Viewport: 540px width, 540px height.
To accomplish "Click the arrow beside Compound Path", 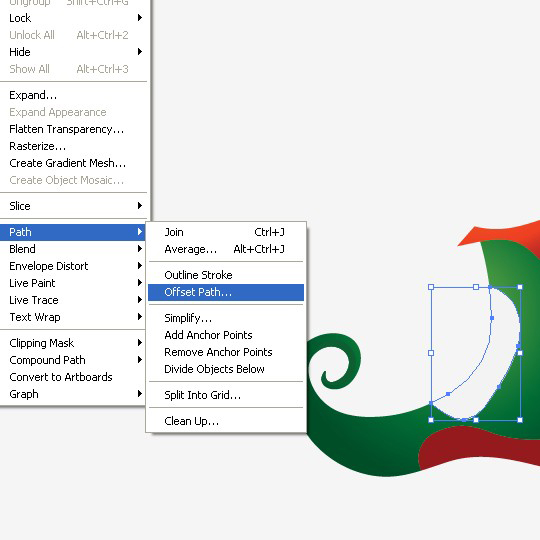I will coord(140,360).
